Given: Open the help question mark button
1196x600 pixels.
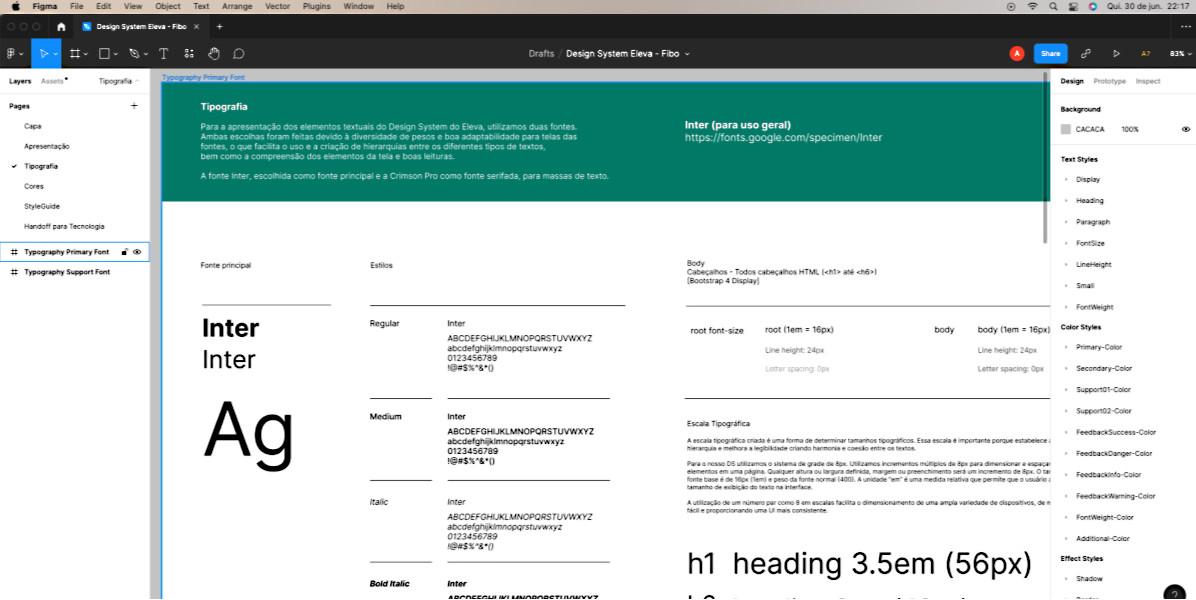Looking at the screenshot, I should pos(1175,594).
